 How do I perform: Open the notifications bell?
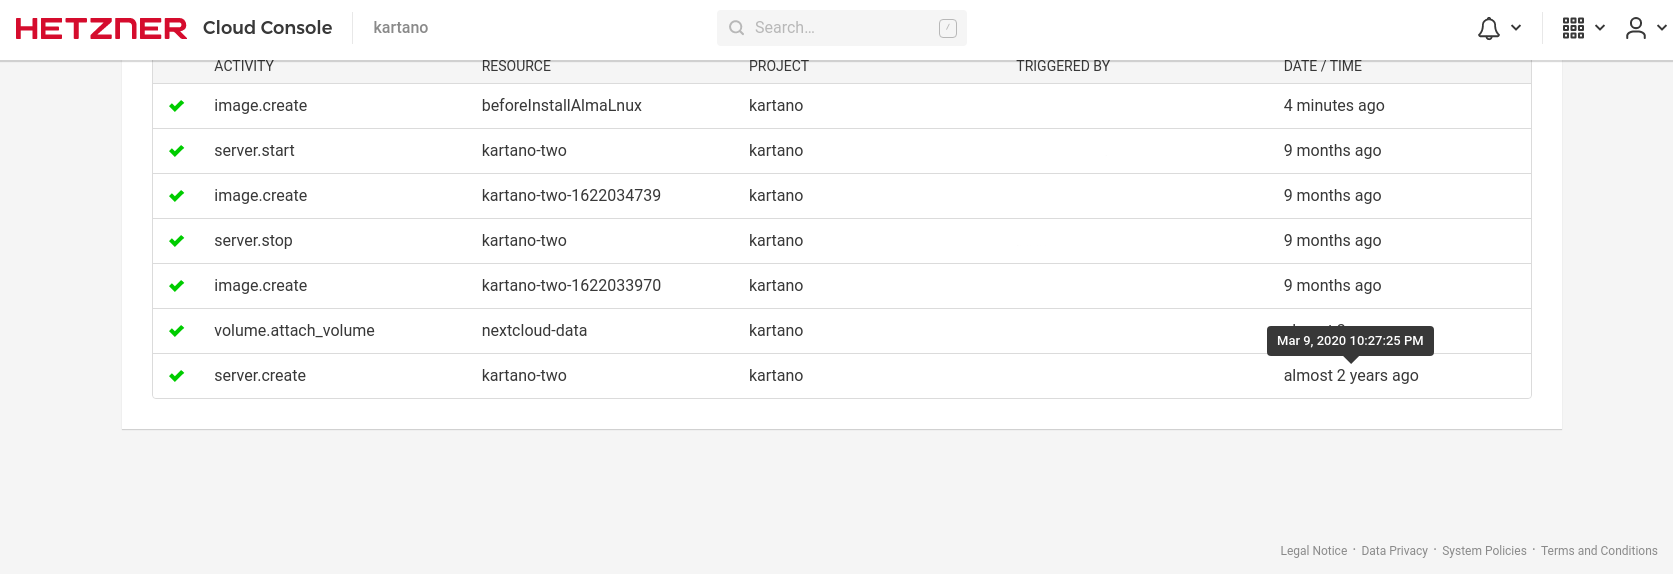[x=1488, y=28]
